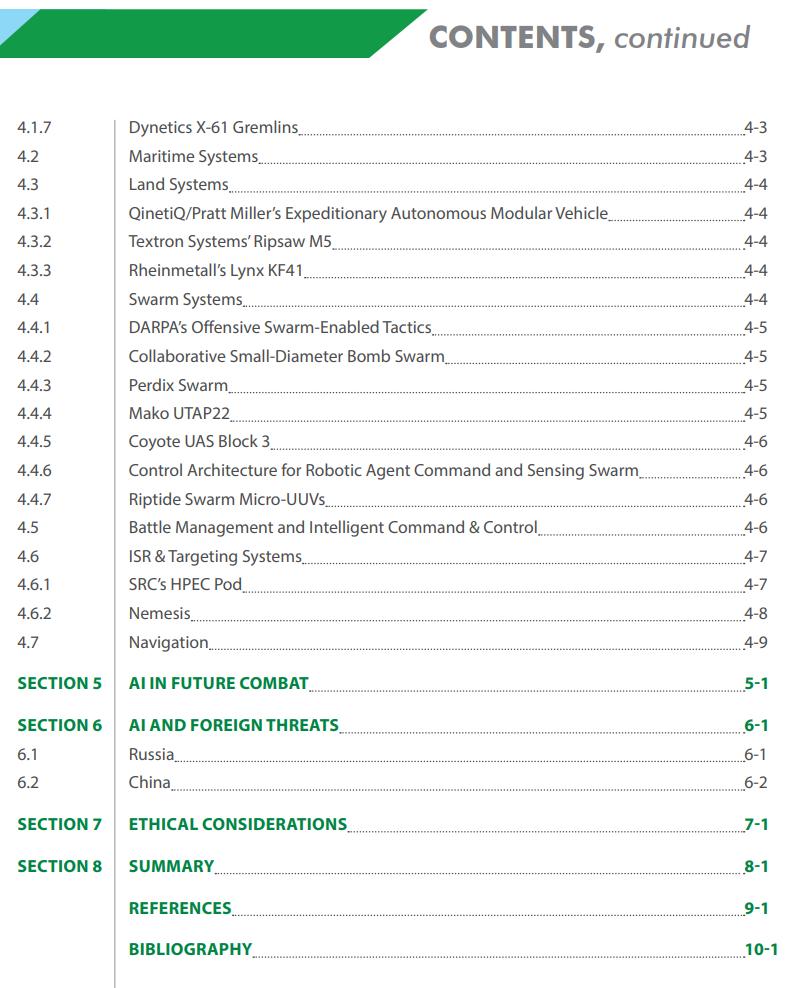Open Battle Management and Intelligent Command entry
791x988 pixels.
tap(333, 527)
